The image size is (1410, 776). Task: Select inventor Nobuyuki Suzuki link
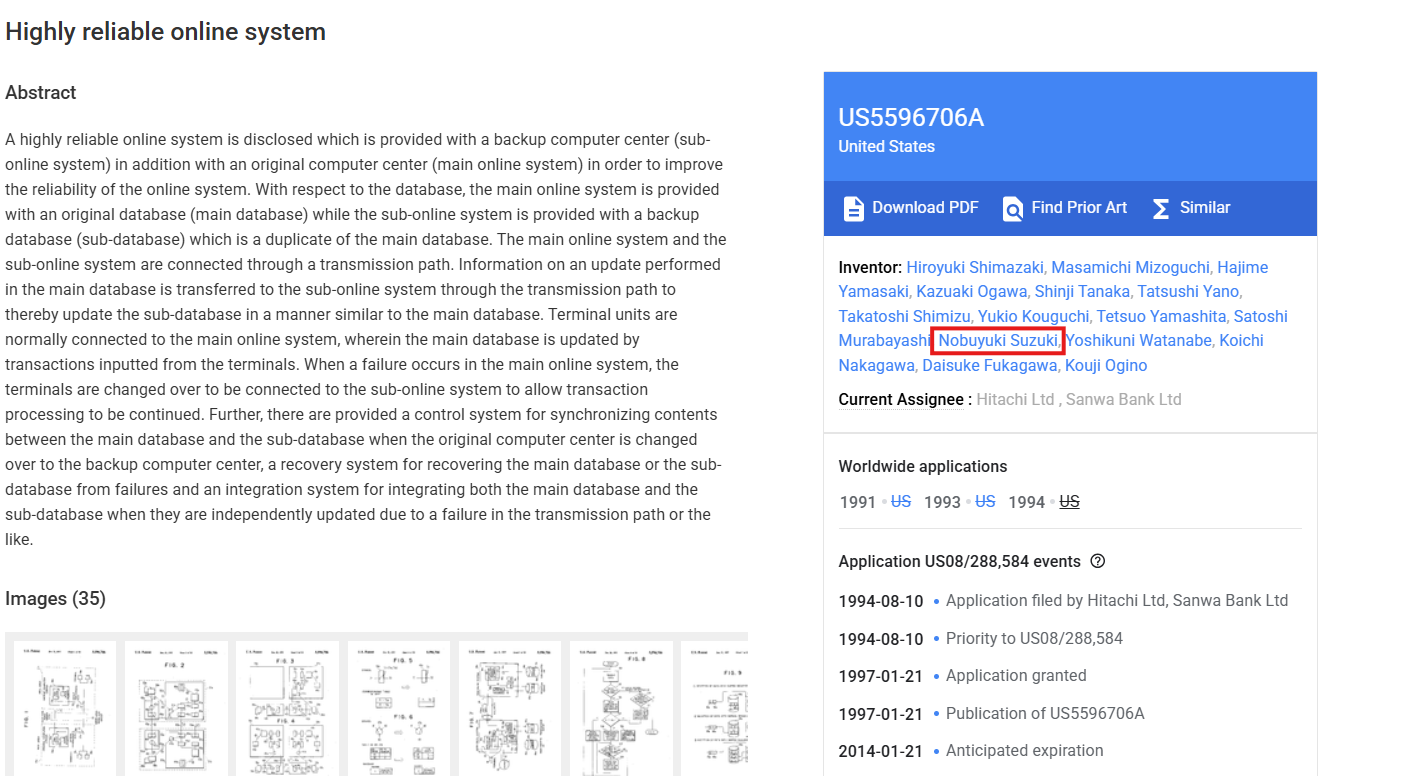tap(997, 341)
